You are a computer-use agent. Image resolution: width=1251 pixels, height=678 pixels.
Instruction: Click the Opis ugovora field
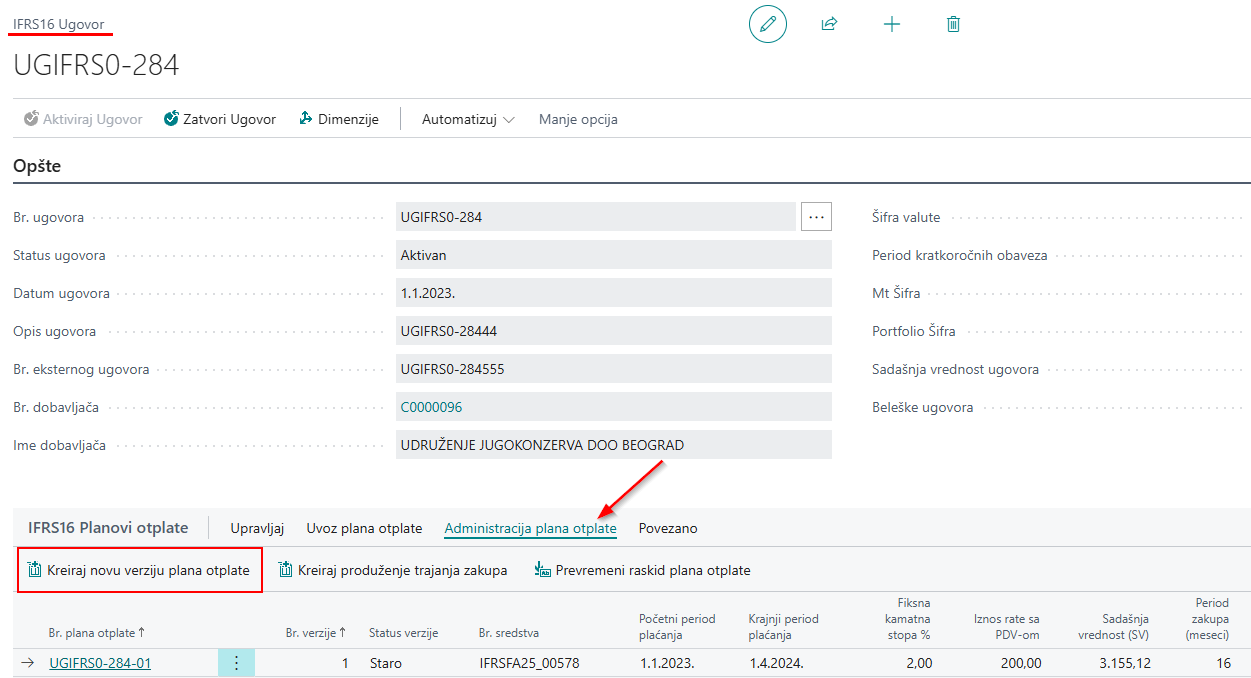[x=614, y=331]
